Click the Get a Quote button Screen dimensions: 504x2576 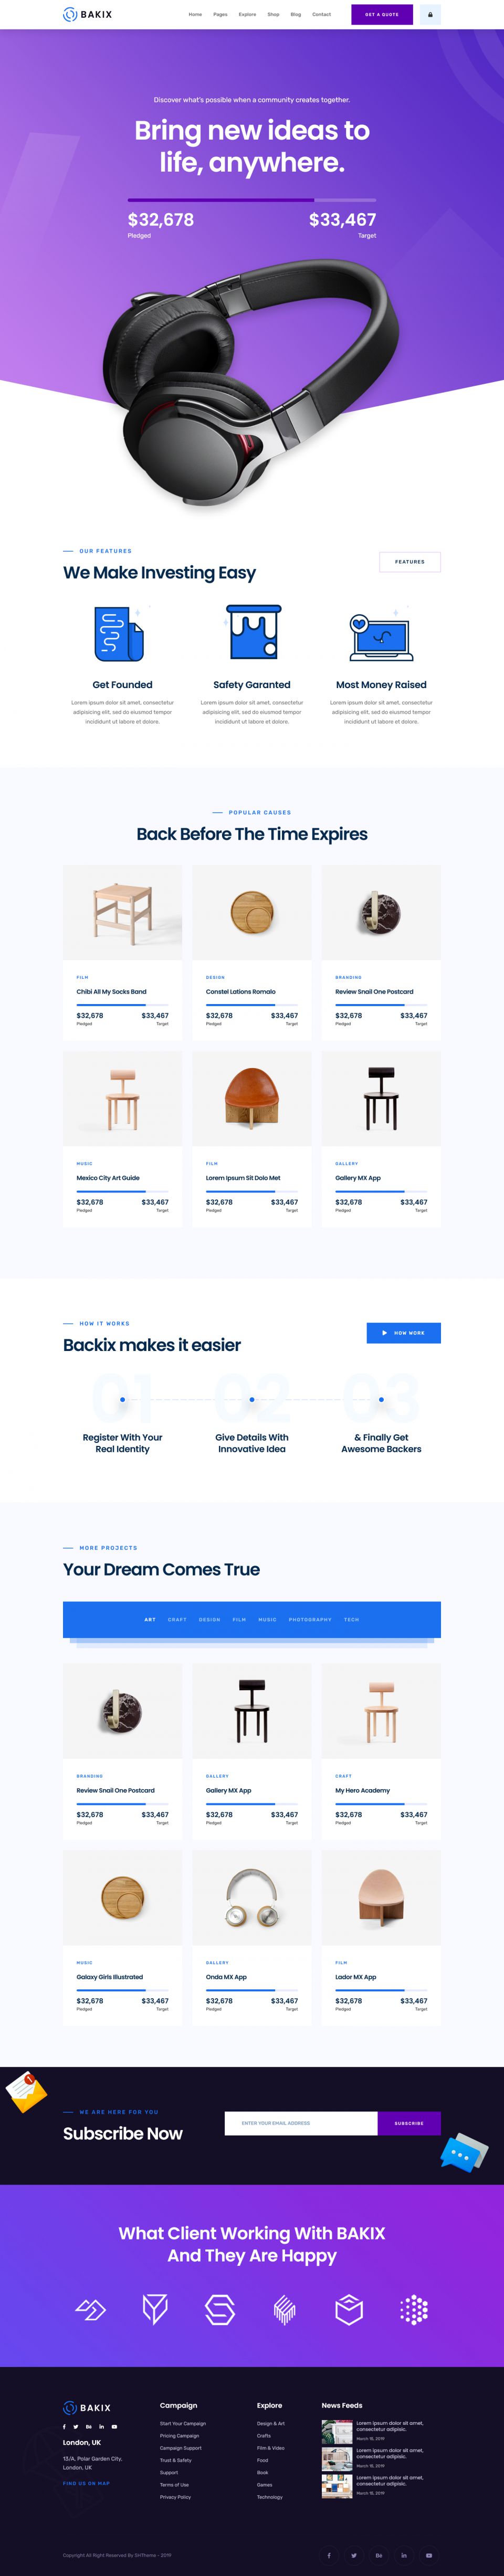click(382, 15)
